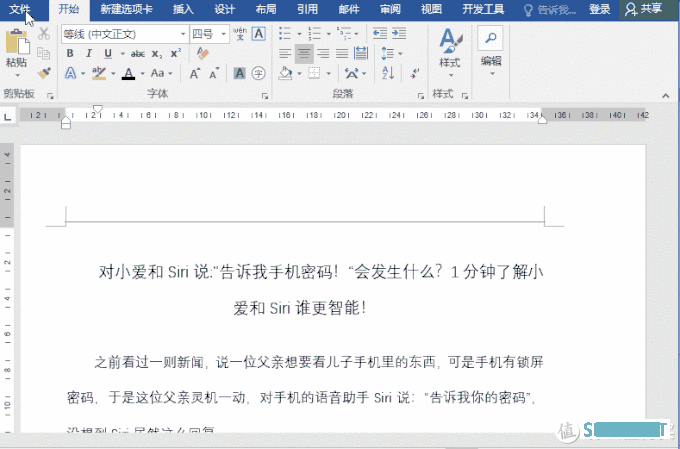Screen dimensions: 680x449
Task: Apply the font color (A with color bar)
Action: click(x=128, y=73)
